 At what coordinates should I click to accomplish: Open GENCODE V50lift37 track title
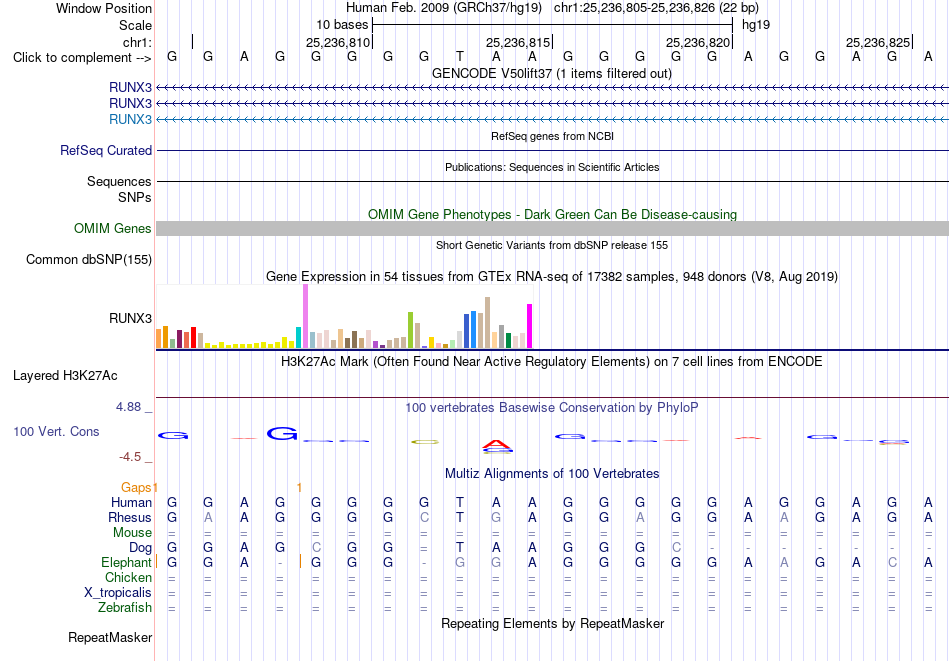tap(552, 73)
